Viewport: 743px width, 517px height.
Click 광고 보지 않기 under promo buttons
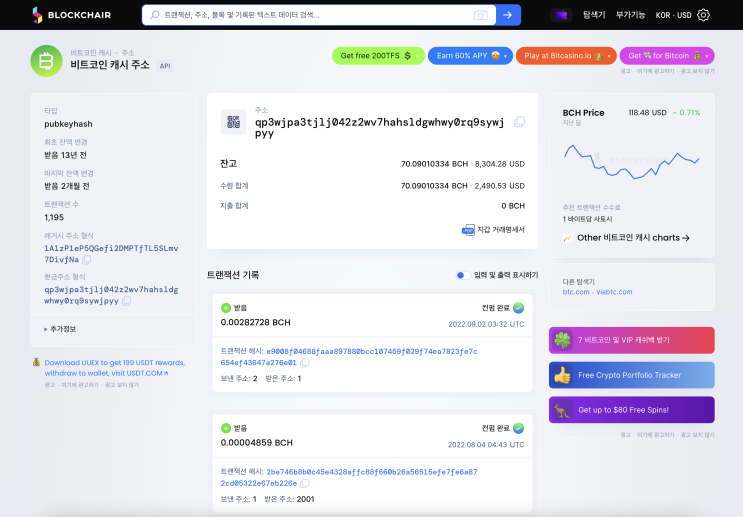pos(698,71)
